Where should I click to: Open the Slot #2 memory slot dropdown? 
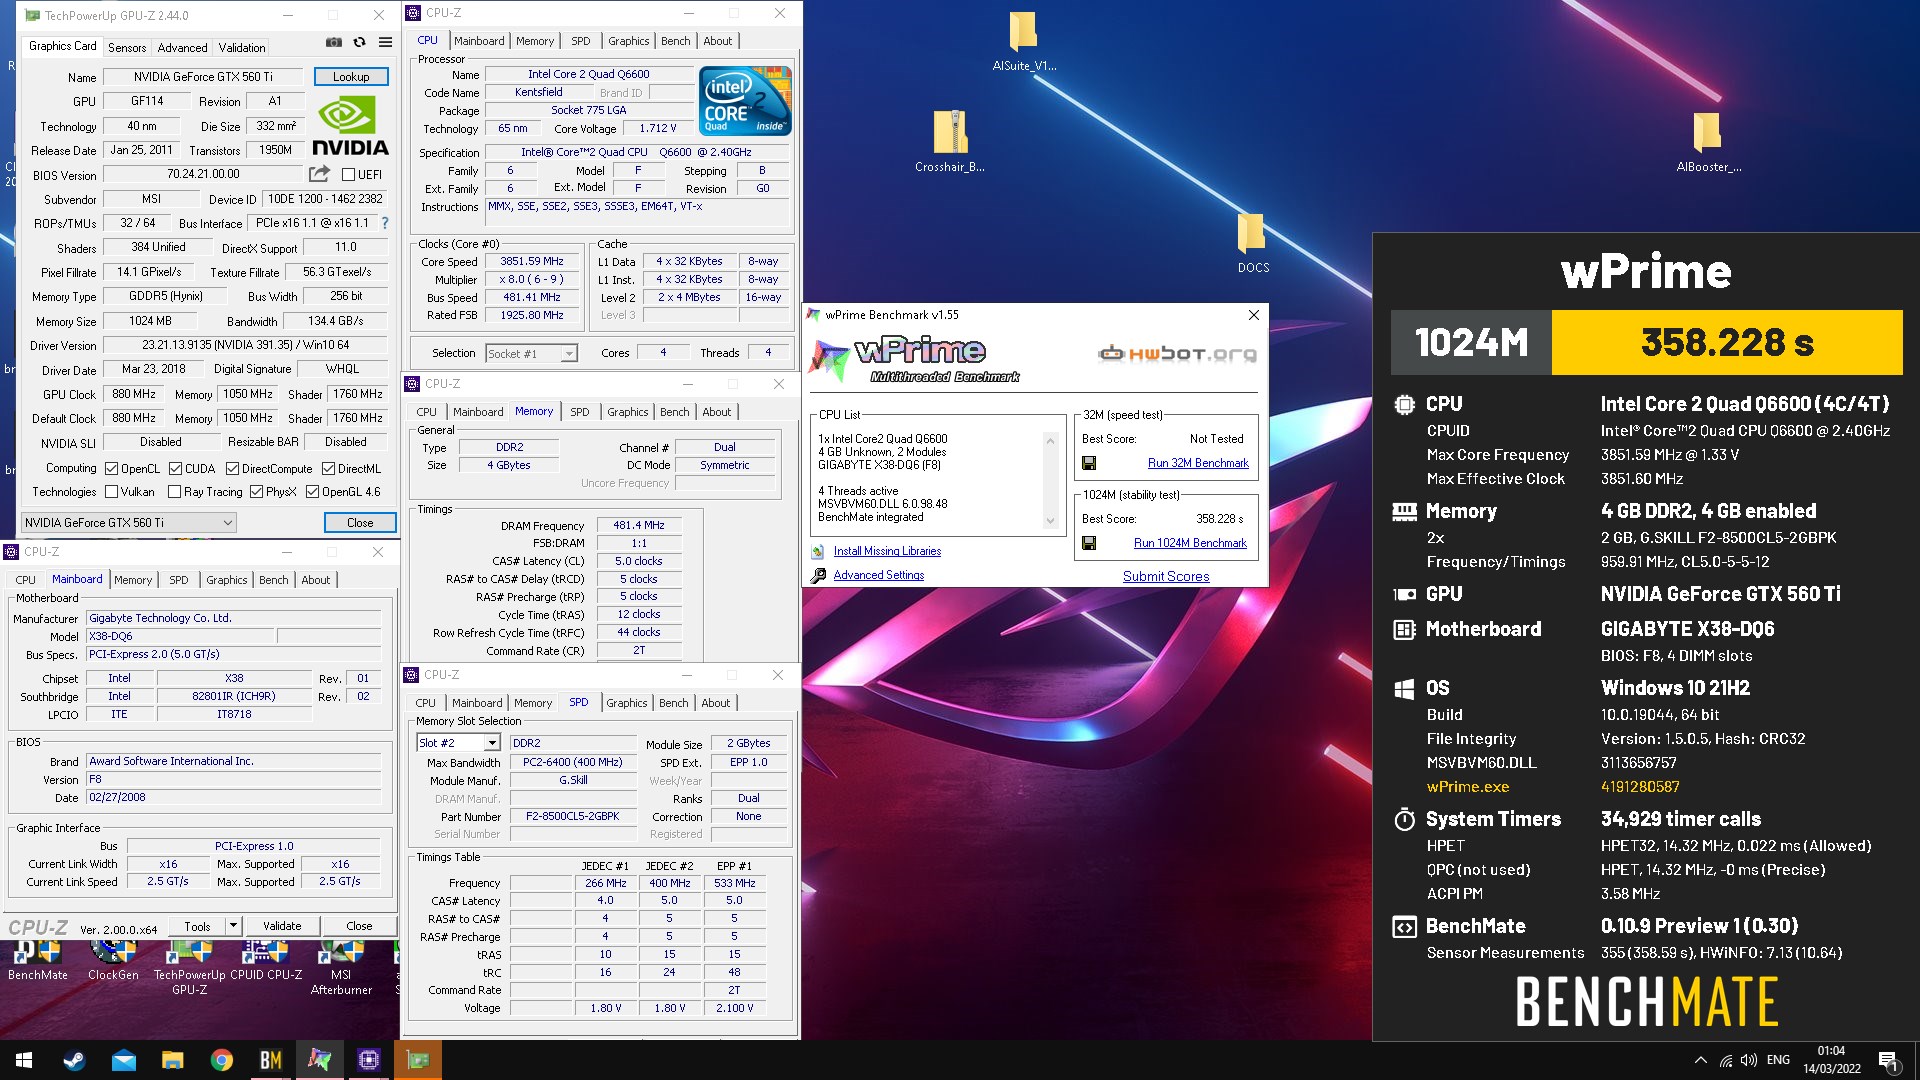pyautogui.click(x=458, y=743)
